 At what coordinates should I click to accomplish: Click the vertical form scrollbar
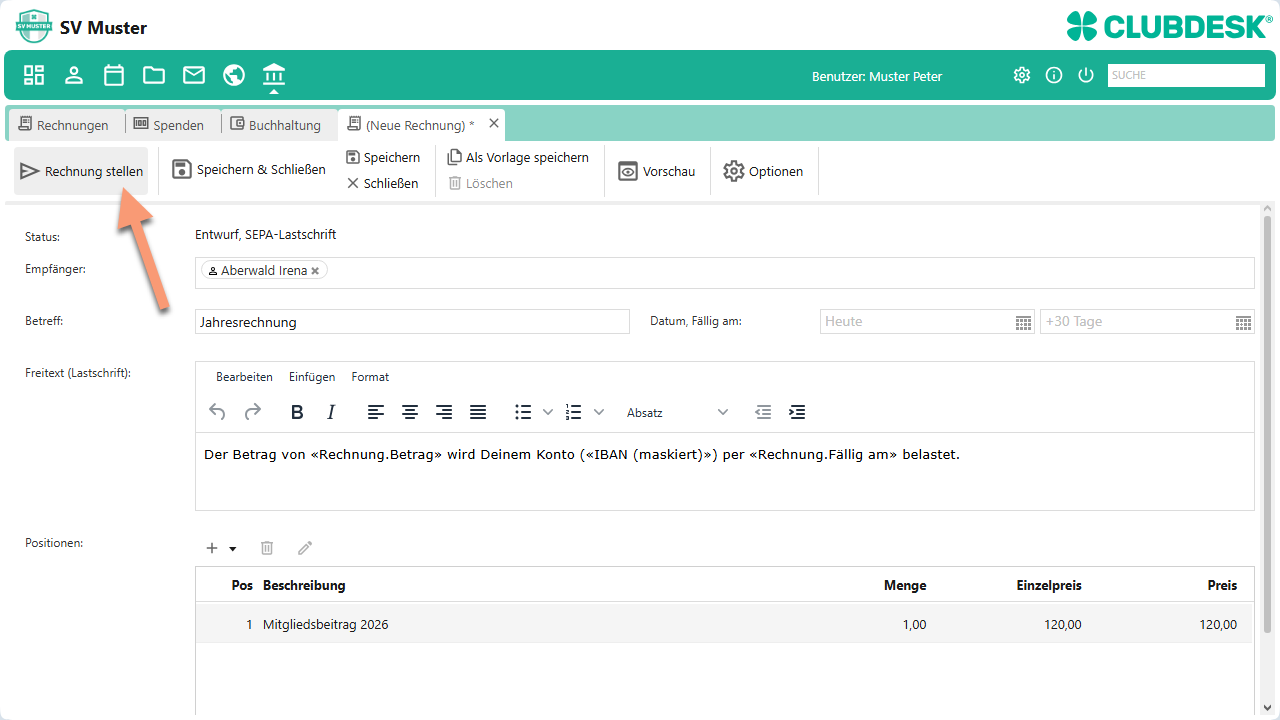(1268, 425)
